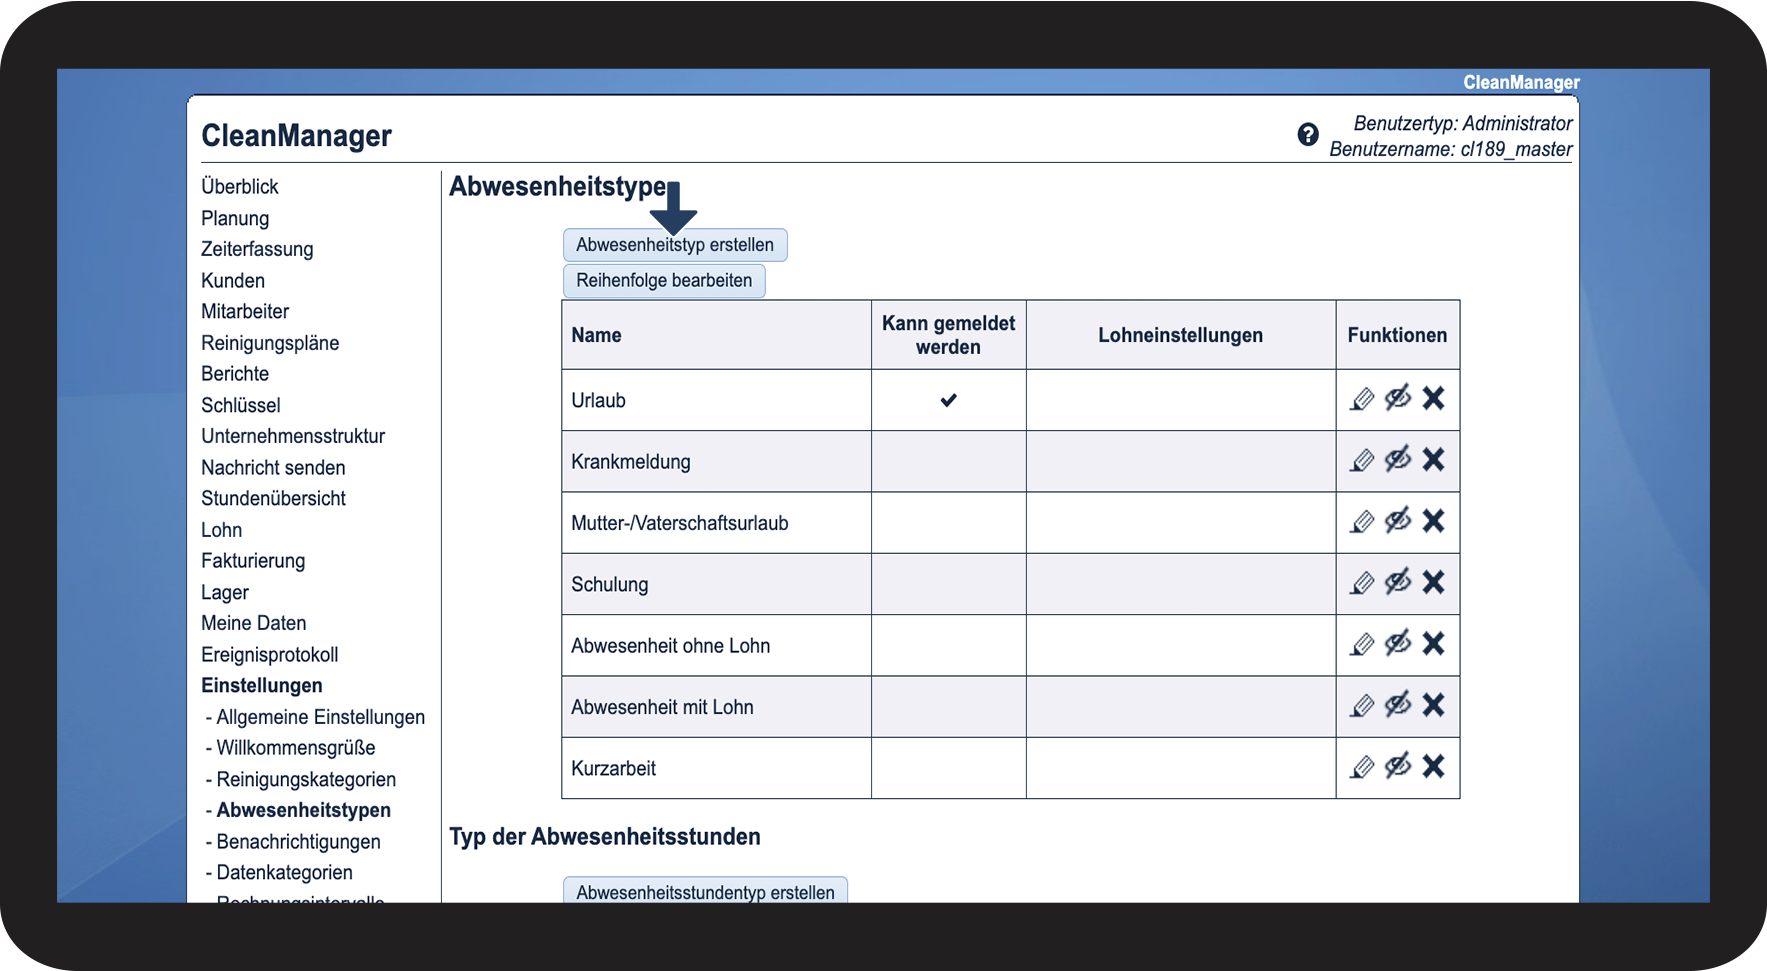Go to Schlüssel in the sidebar
Viewport: 1767px width, 971px height.
pyautogui.click(x=241, y=405)
